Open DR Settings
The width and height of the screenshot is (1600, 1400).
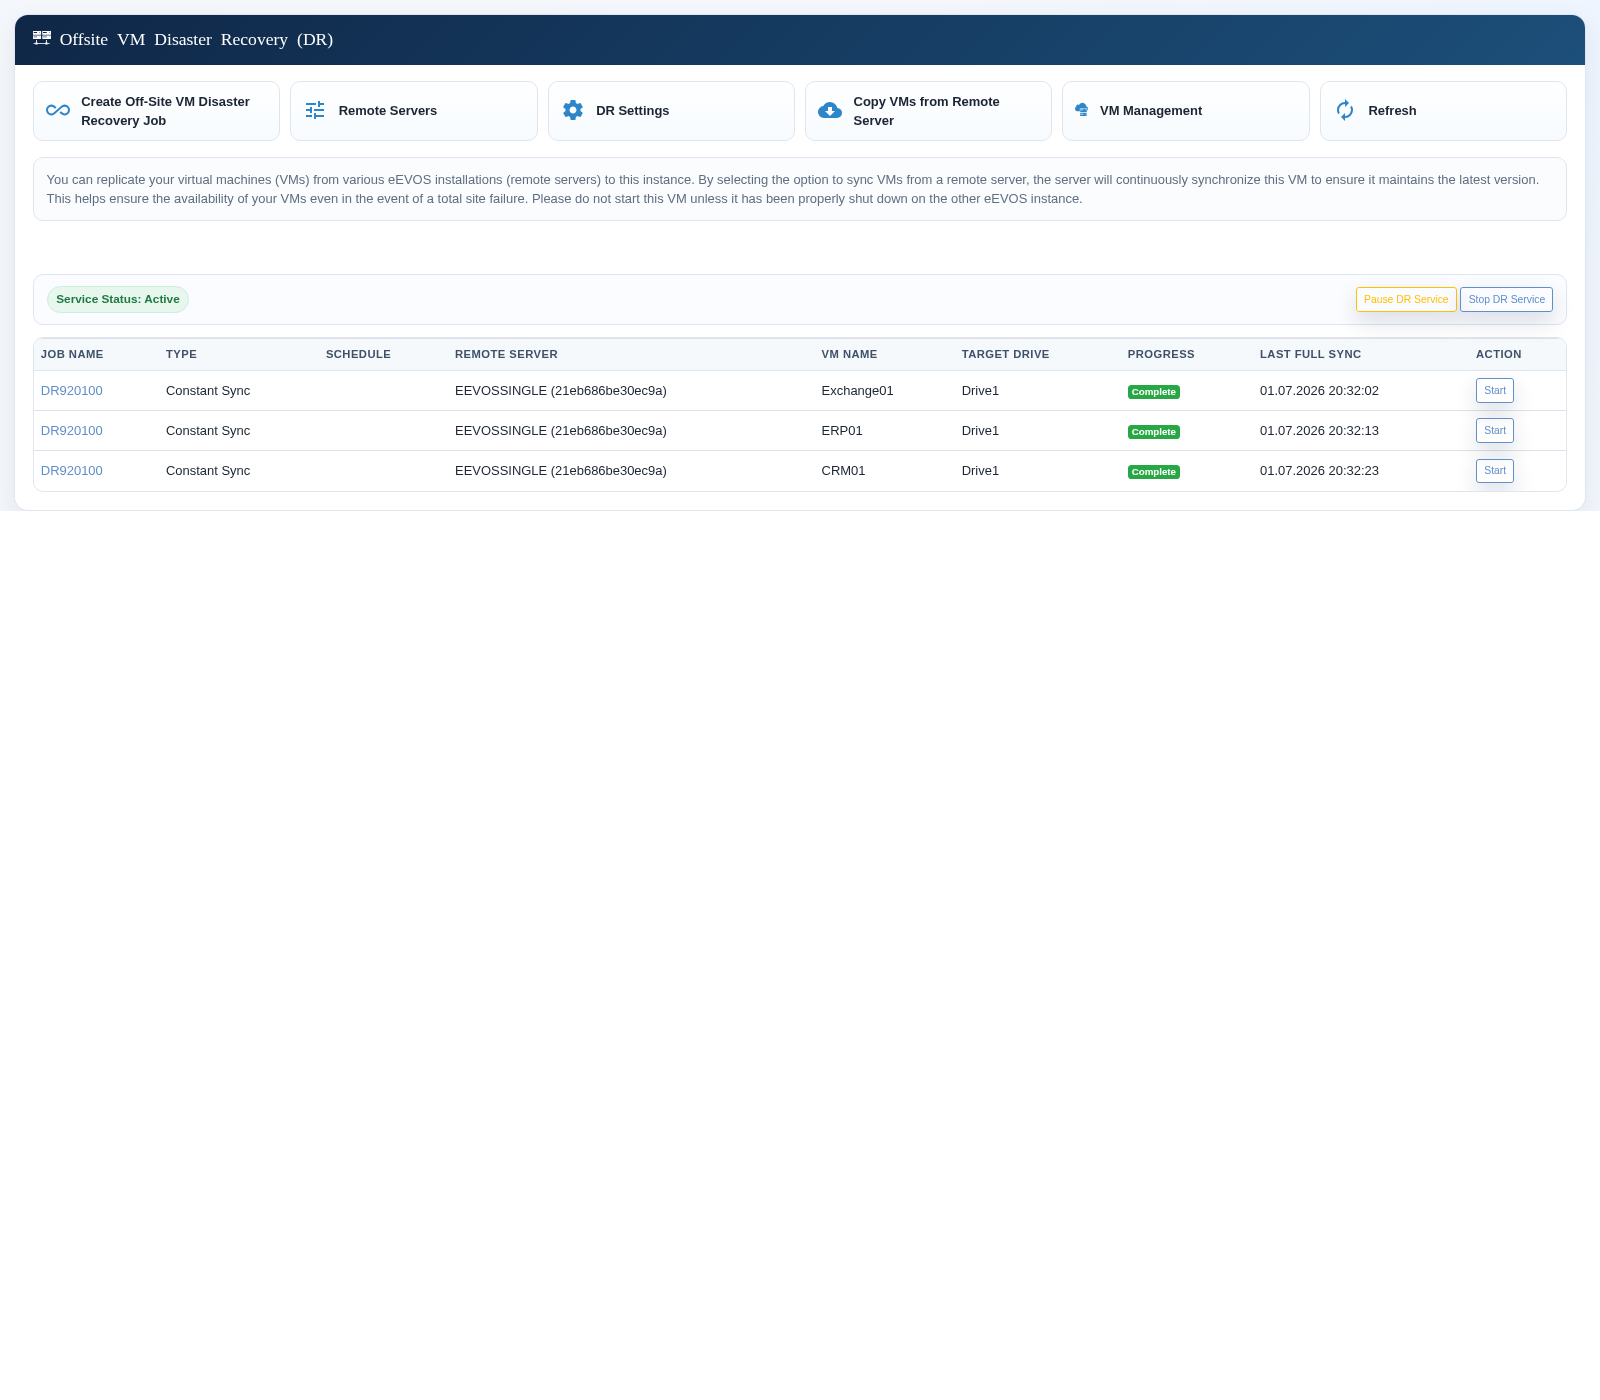pos(671,111)
